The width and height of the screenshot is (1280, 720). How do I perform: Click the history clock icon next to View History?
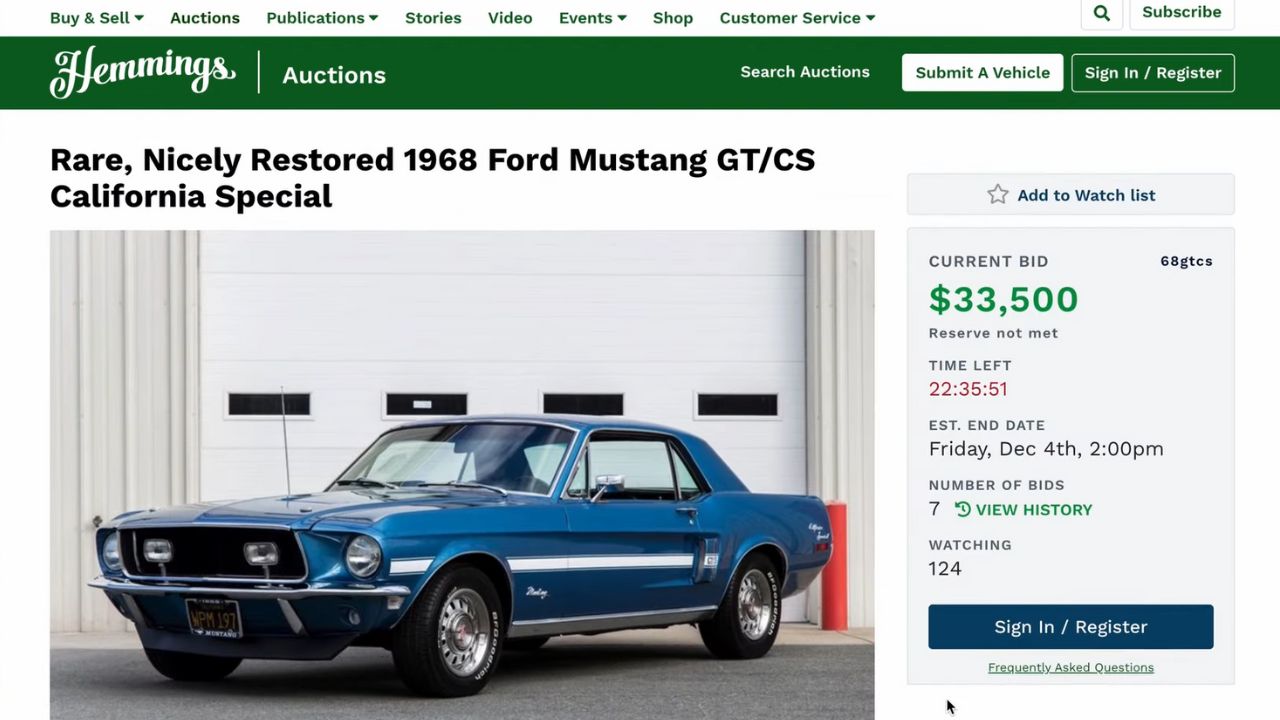pos(963,510)
